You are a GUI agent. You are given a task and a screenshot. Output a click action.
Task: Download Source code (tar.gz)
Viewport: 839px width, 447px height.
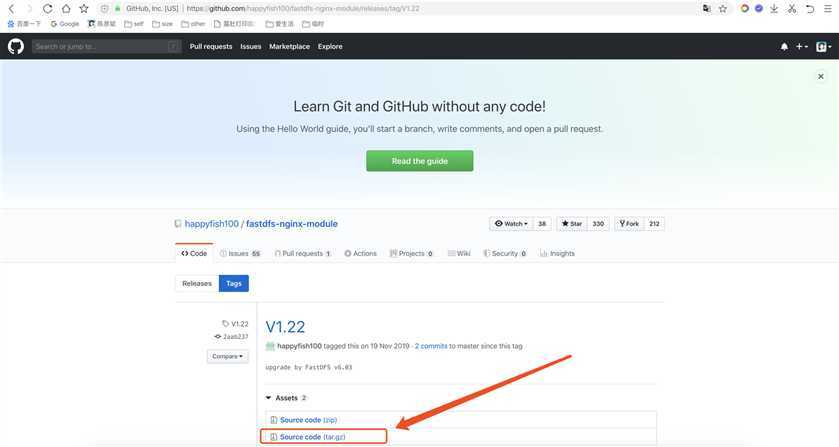click(x=312, y=437)
